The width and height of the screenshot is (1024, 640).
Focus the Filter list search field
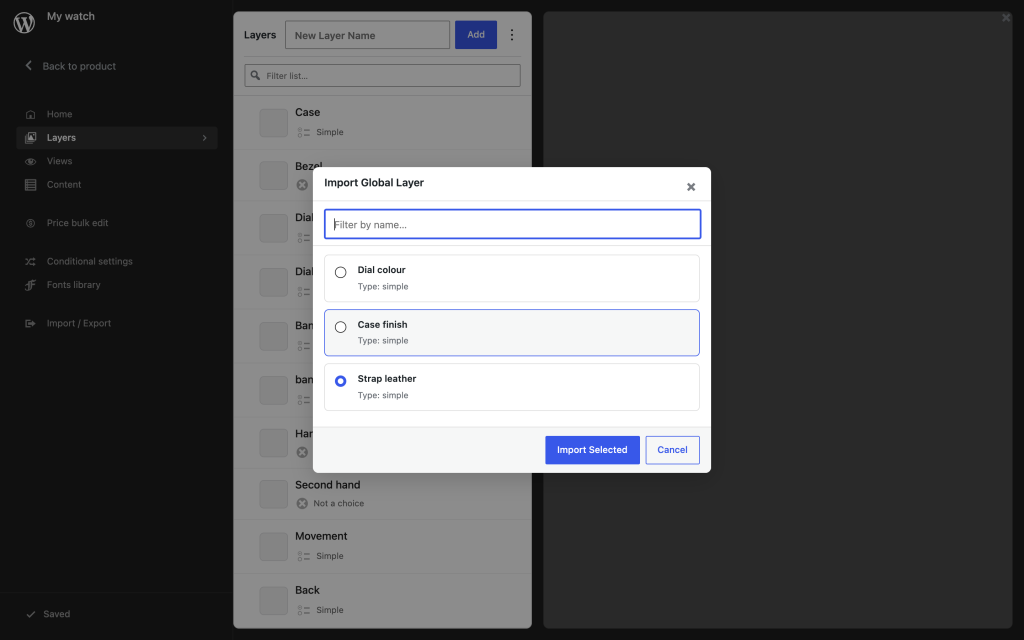tap(382, 76)
